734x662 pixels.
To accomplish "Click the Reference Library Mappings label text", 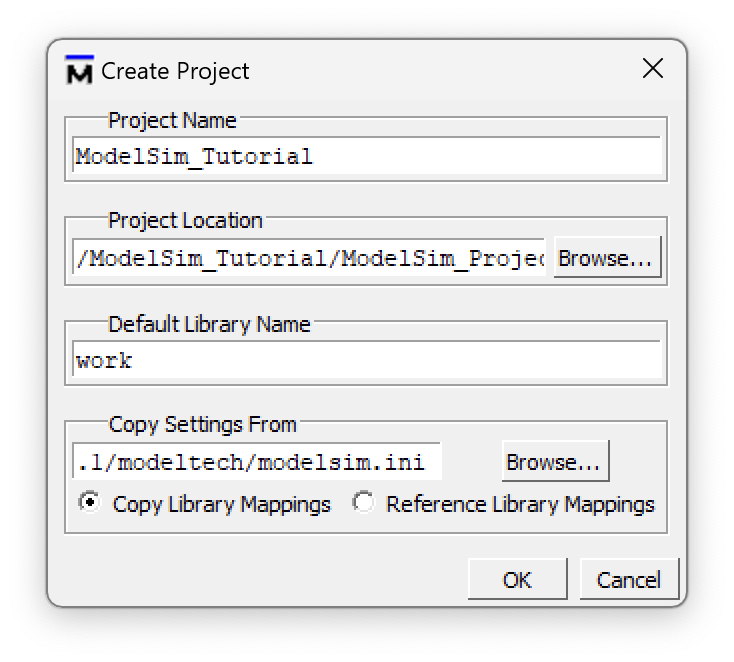I will pos(520,505).
